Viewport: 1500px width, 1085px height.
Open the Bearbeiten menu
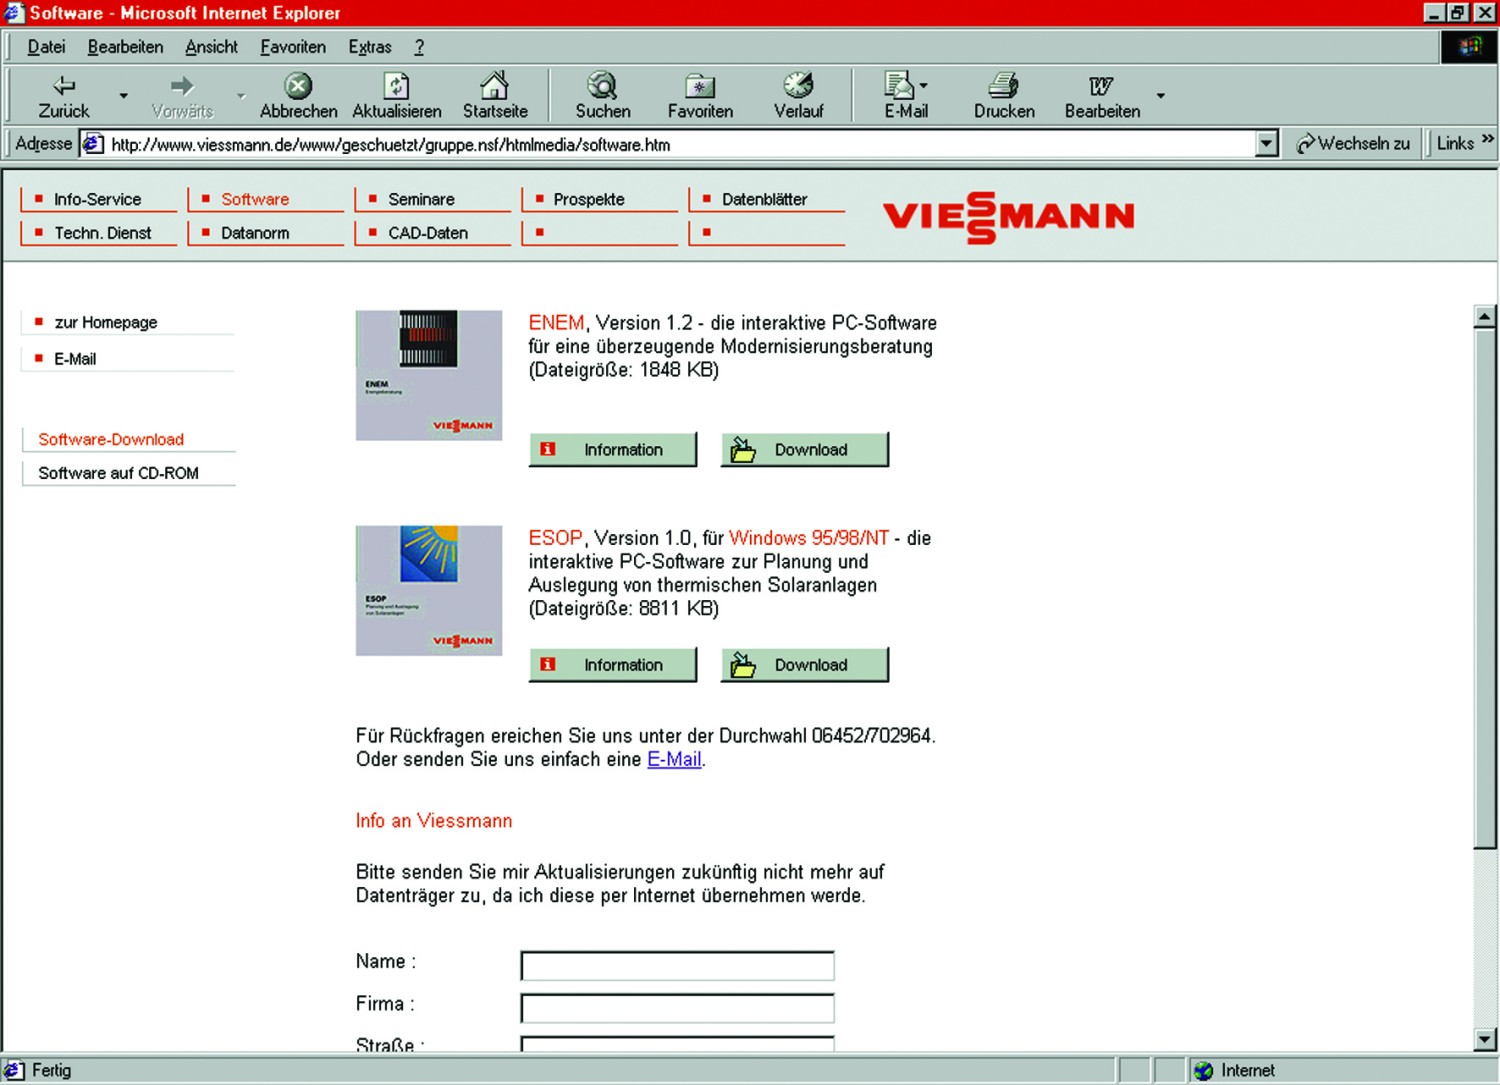point(125,47)
